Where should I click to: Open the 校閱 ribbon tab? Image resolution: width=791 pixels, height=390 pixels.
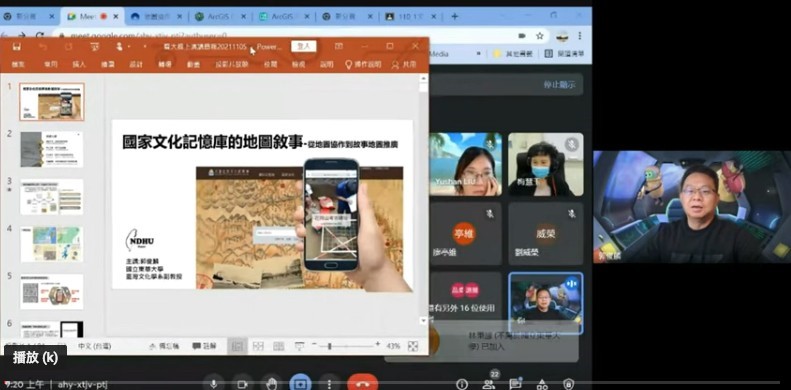270,65
